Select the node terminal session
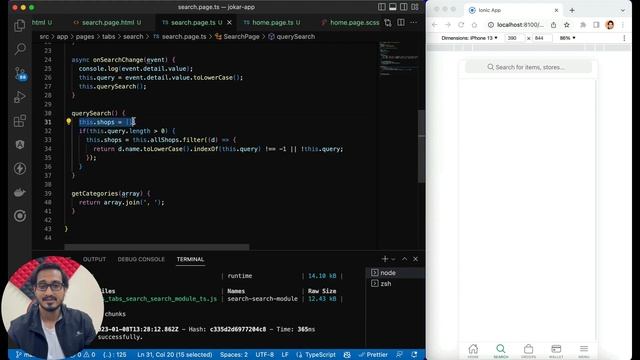Image resolution: width=640 pixels, height=360 pixels. (x=396, y=273)
